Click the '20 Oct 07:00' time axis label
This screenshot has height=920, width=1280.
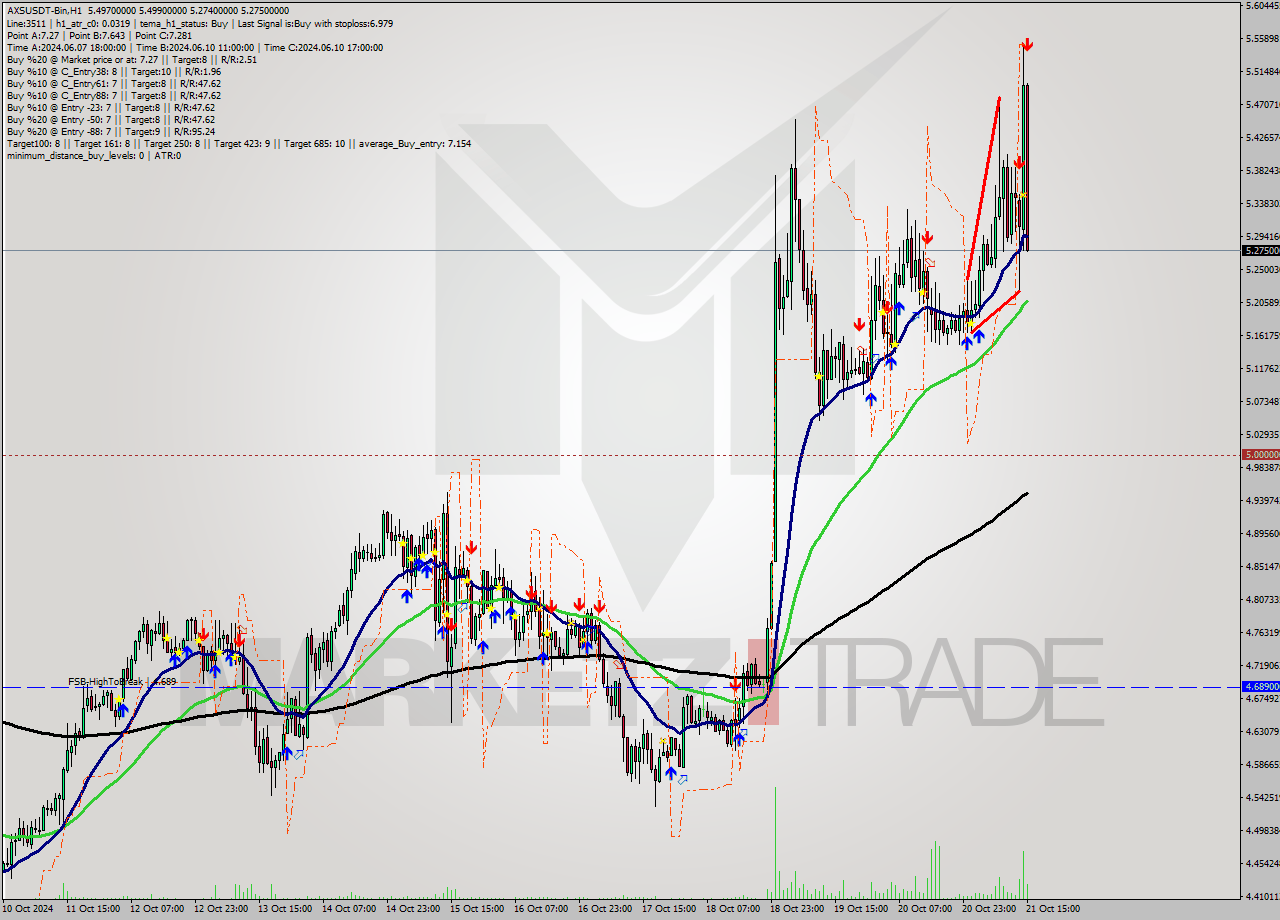pyautogui.click(x=925, y=909)
